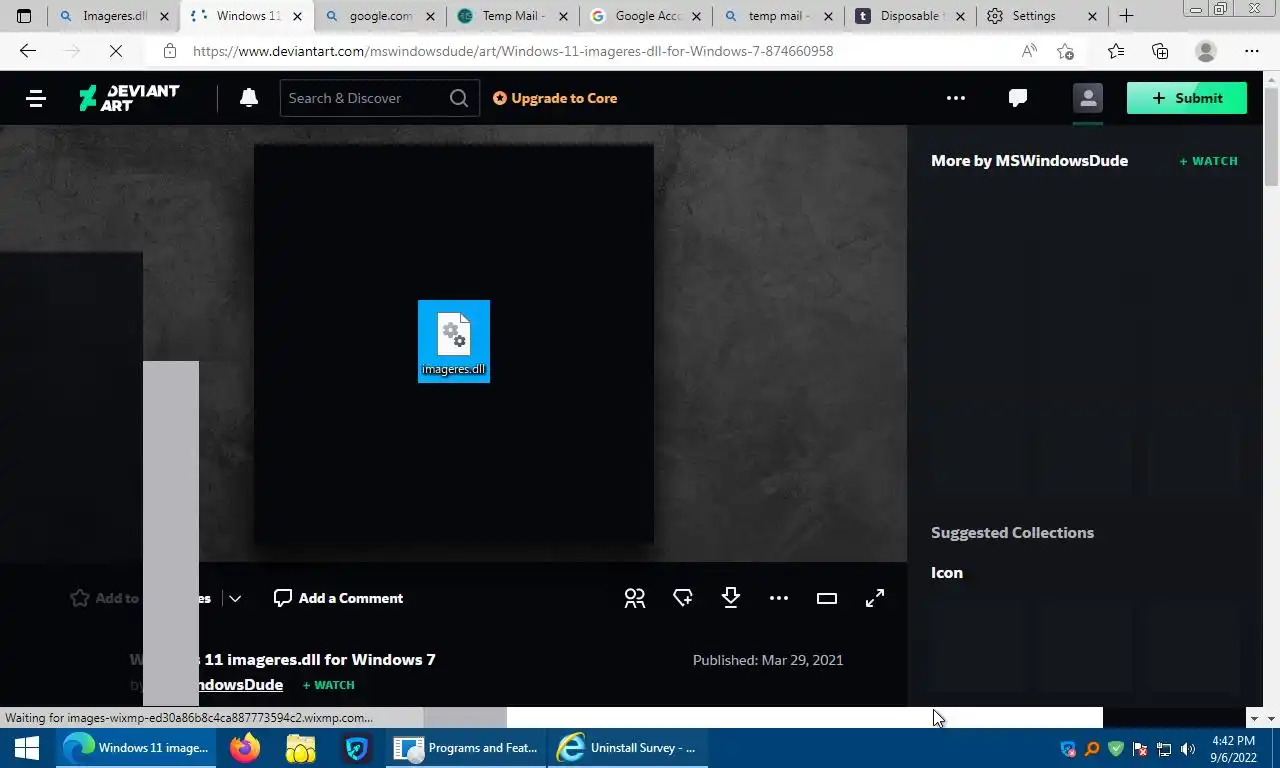The height and width of the screenshot is (768, 1280).
Task: Toggle theater mode rectangle icon
Action: [827, 598]
